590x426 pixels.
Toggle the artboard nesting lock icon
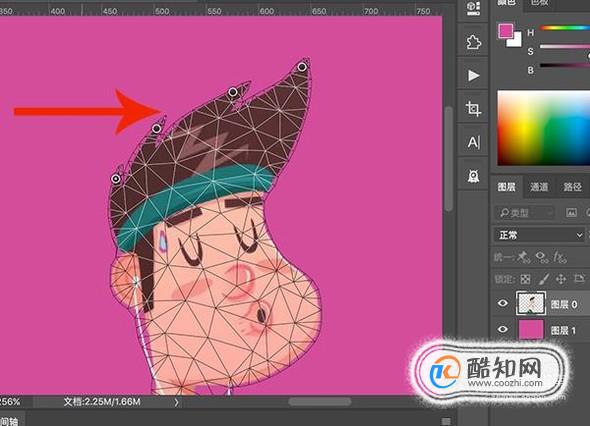(x=579, y=279)
